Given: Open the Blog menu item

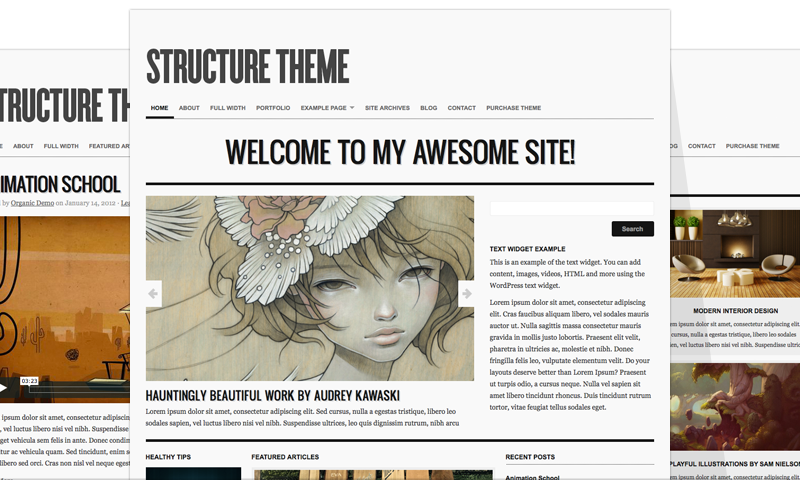Looking at the screenshot, I should (429, 108).
